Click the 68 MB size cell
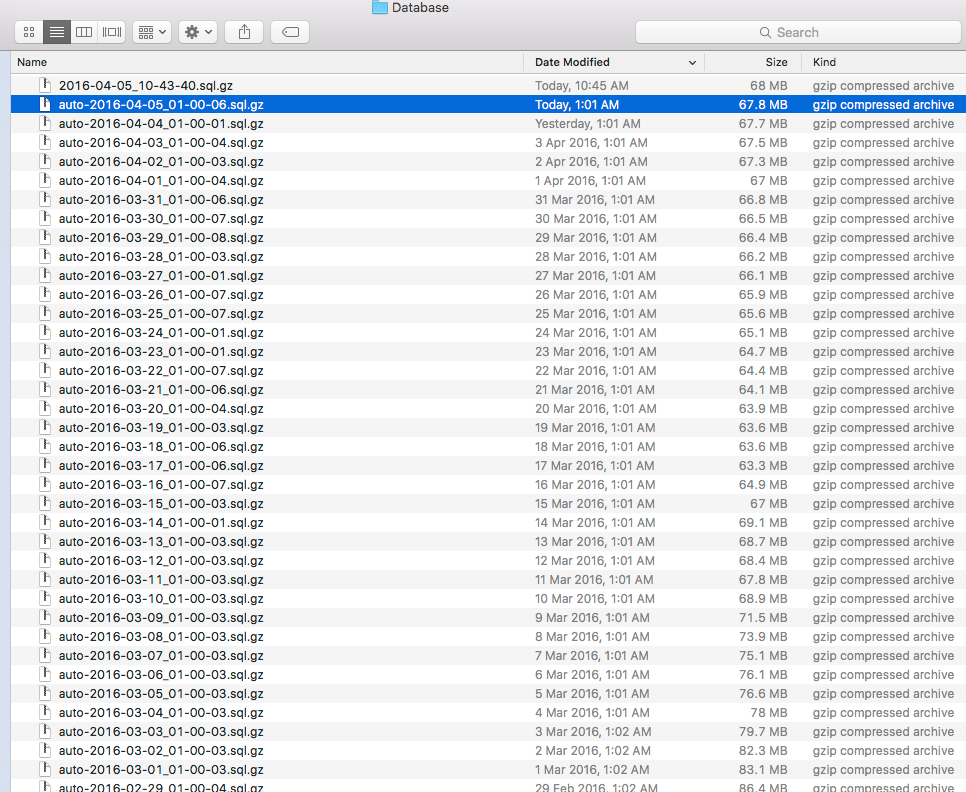The image size is (966, 792). (768, 86)
